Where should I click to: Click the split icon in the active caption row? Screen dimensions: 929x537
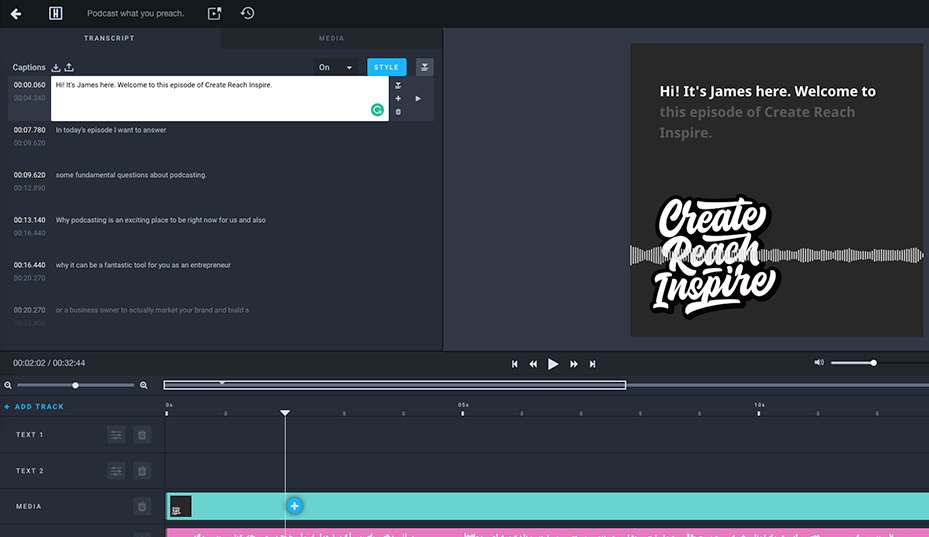[398, 85]
